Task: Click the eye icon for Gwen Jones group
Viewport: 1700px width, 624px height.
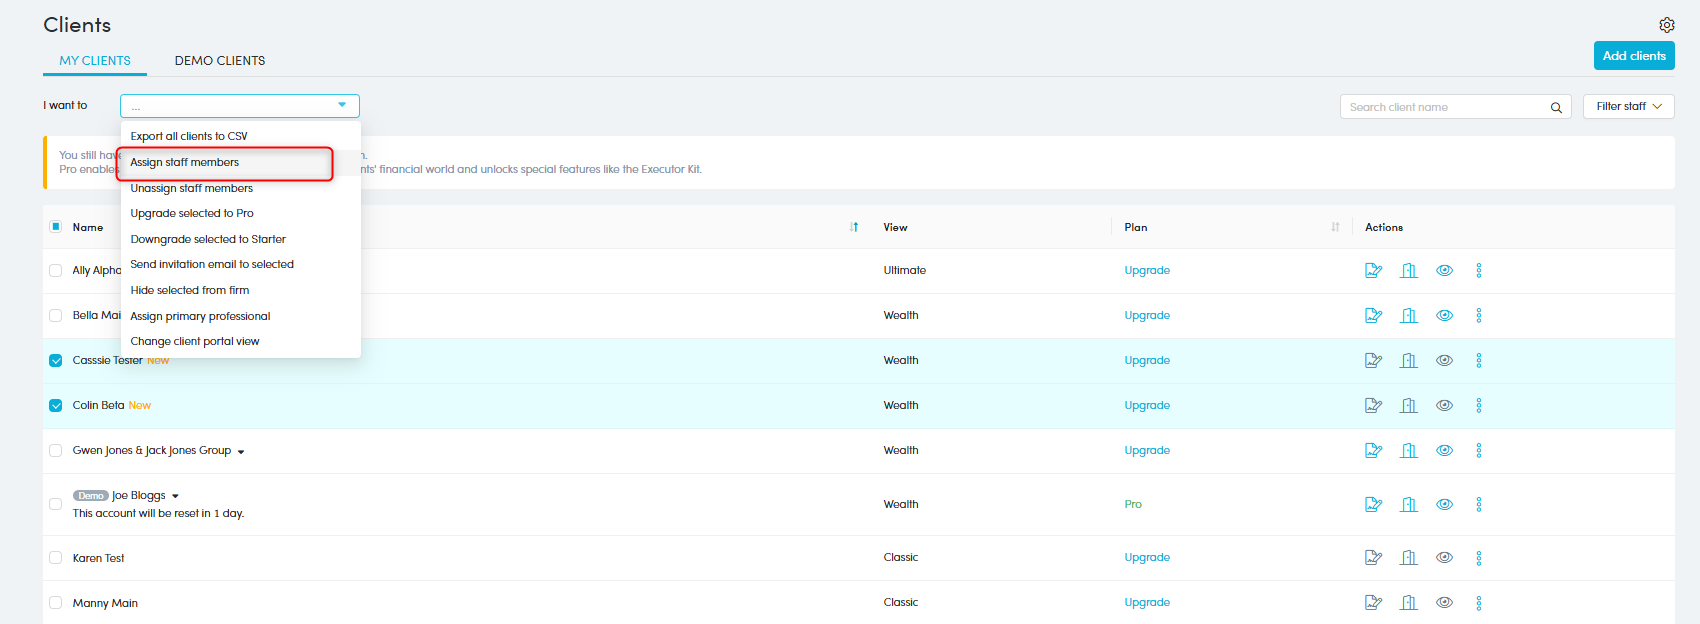Action: [x=1444, y=451]
